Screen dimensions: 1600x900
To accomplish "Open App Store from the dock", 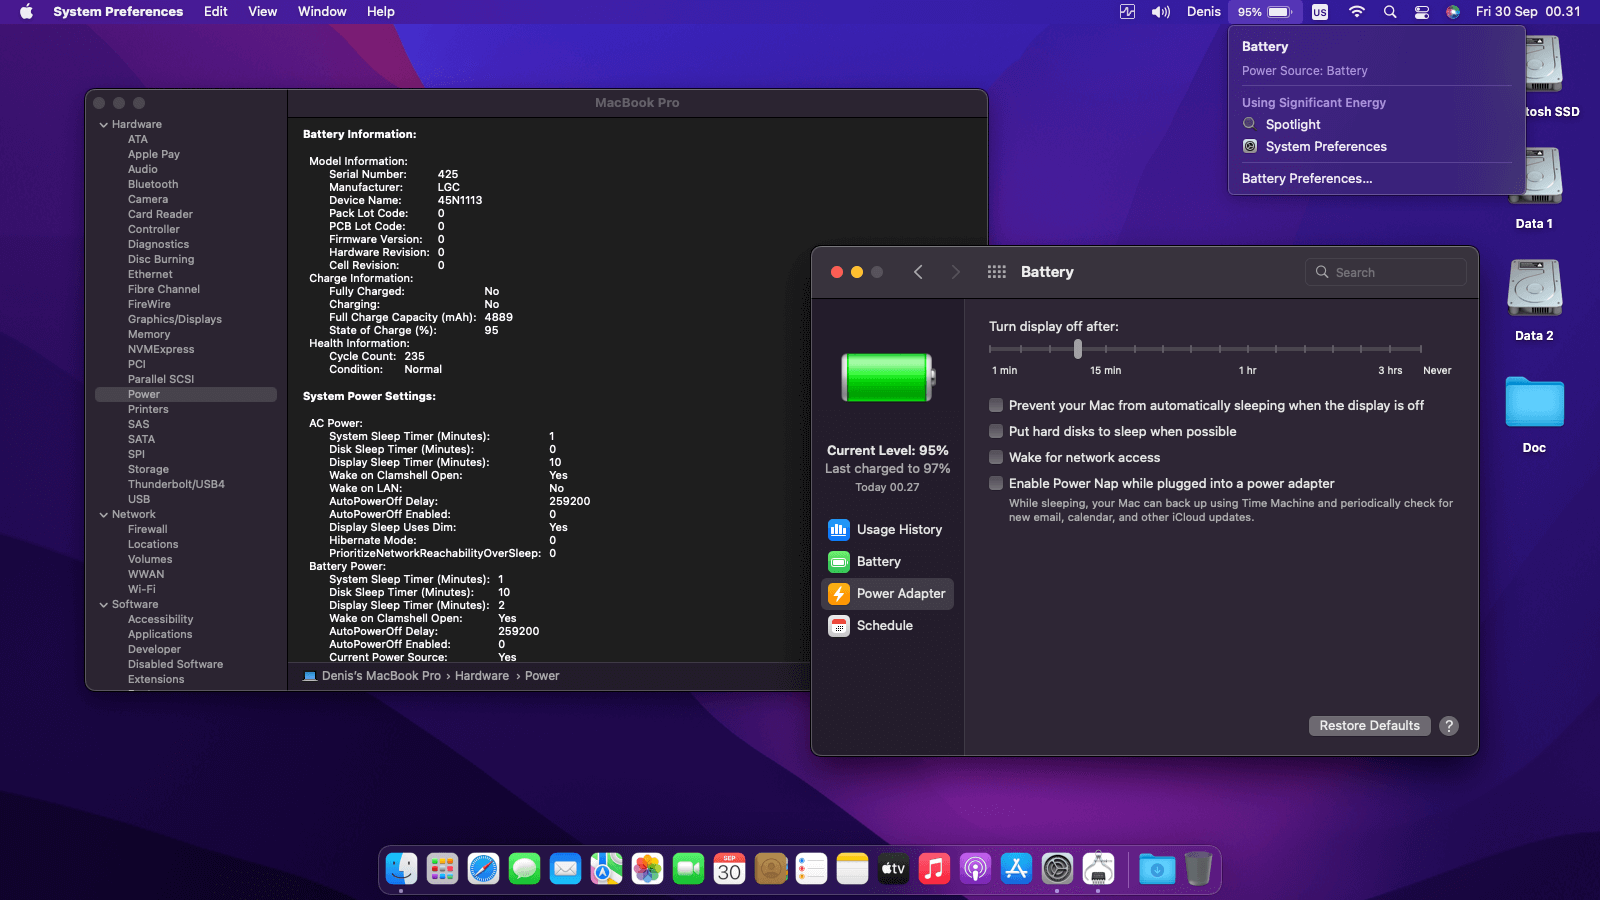I will tap(1016, 869).
